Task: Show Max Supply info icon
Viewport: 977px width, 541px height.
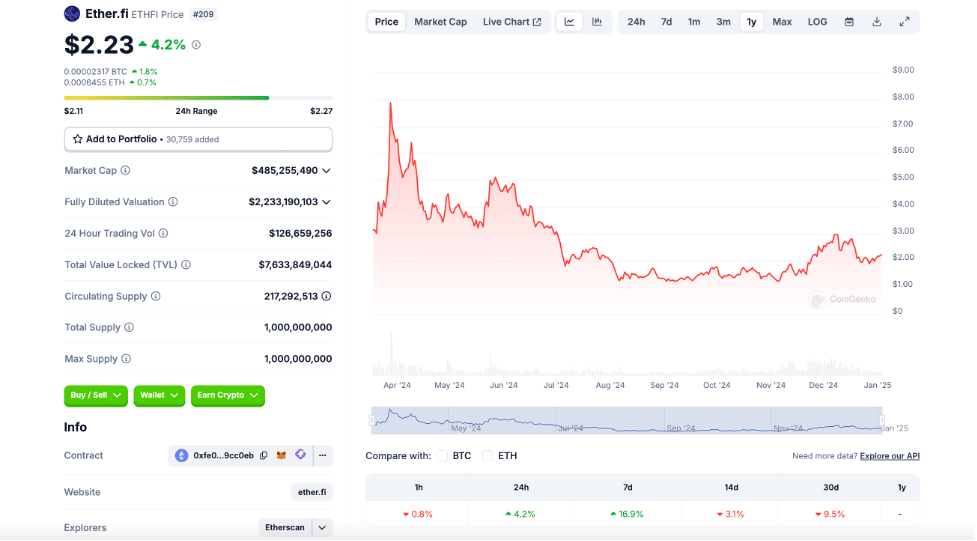Action: pyautogui.click(x=126, y=359)
